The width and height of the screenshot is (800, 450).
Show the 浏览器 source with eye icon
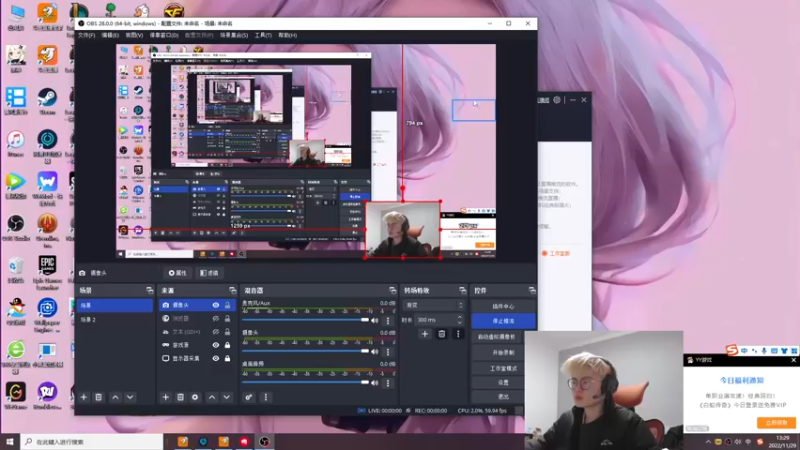216,318
